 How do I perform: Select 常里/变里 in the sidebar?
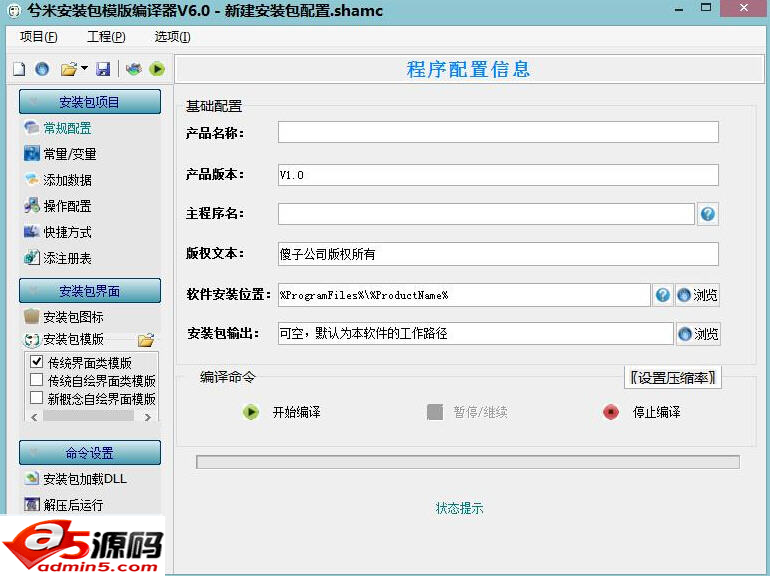(x=60, y=154)
